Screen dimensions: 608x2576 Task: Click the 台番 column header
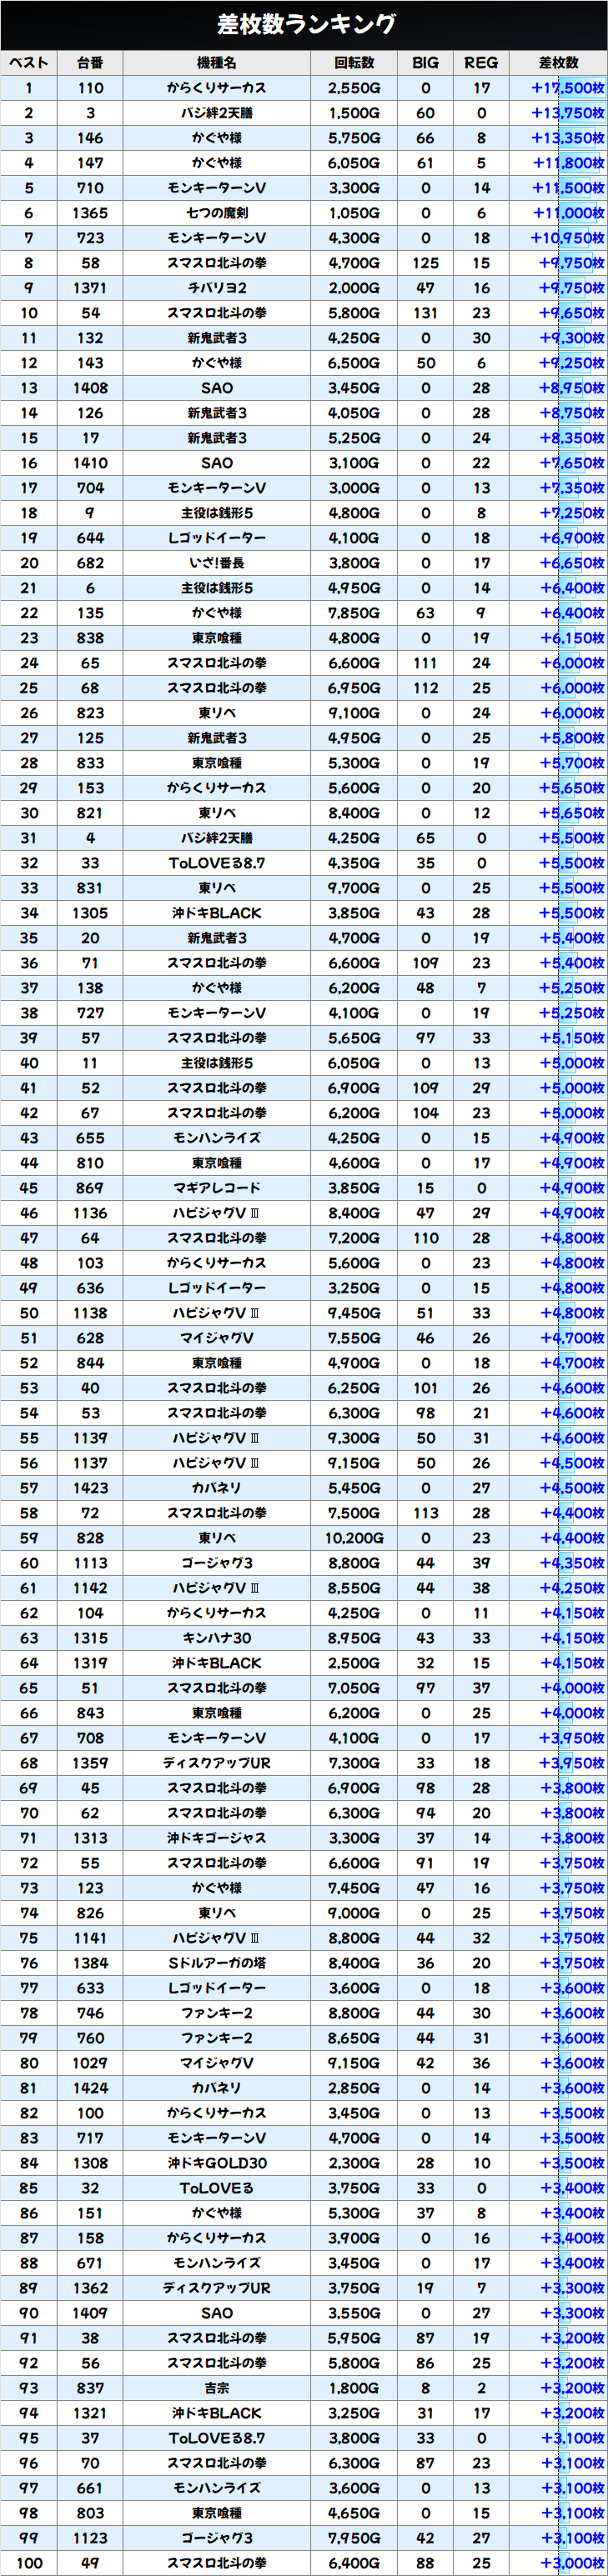point(90,63)
